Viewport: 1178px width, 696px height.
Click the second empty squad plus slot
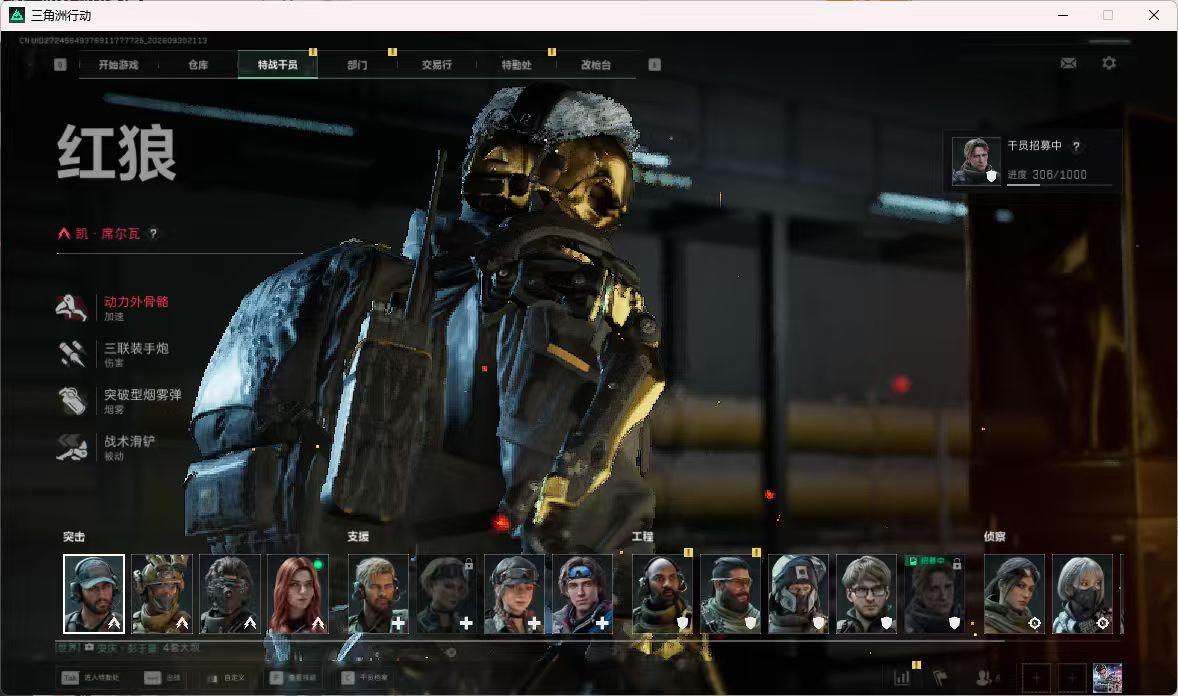tap(1072, 678)
